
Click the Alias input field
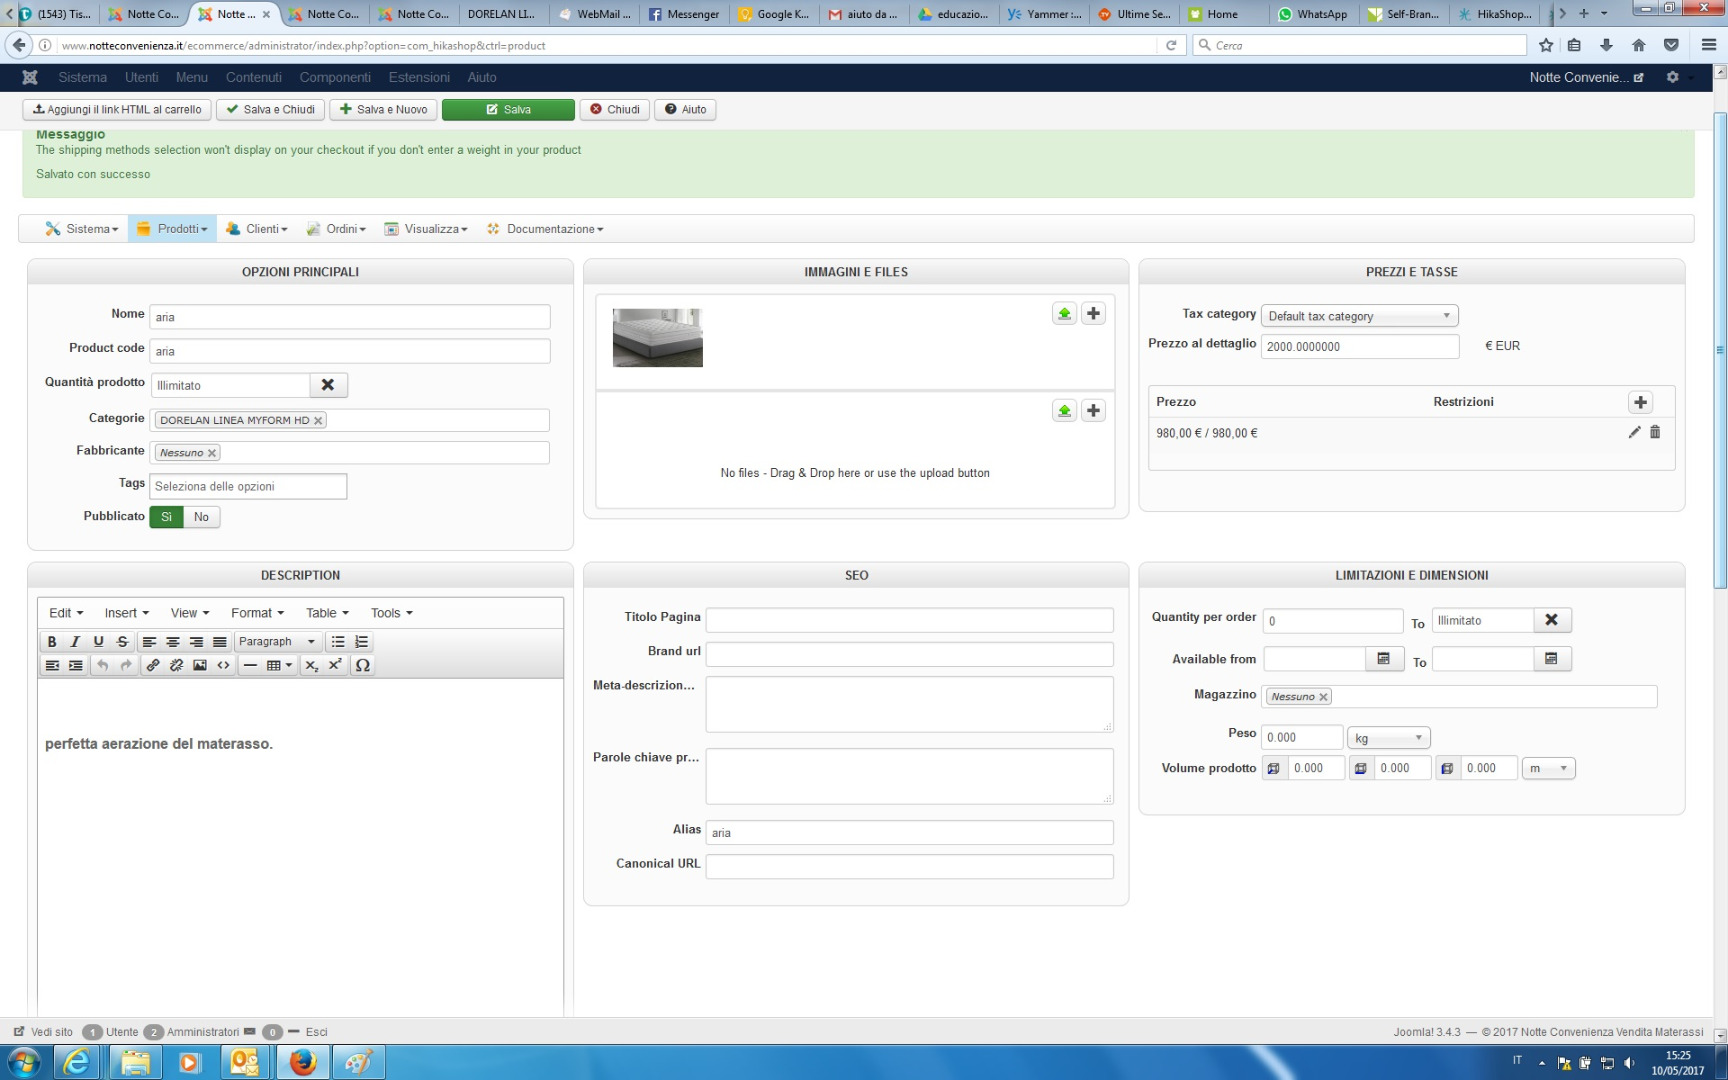tap(910, 833)
